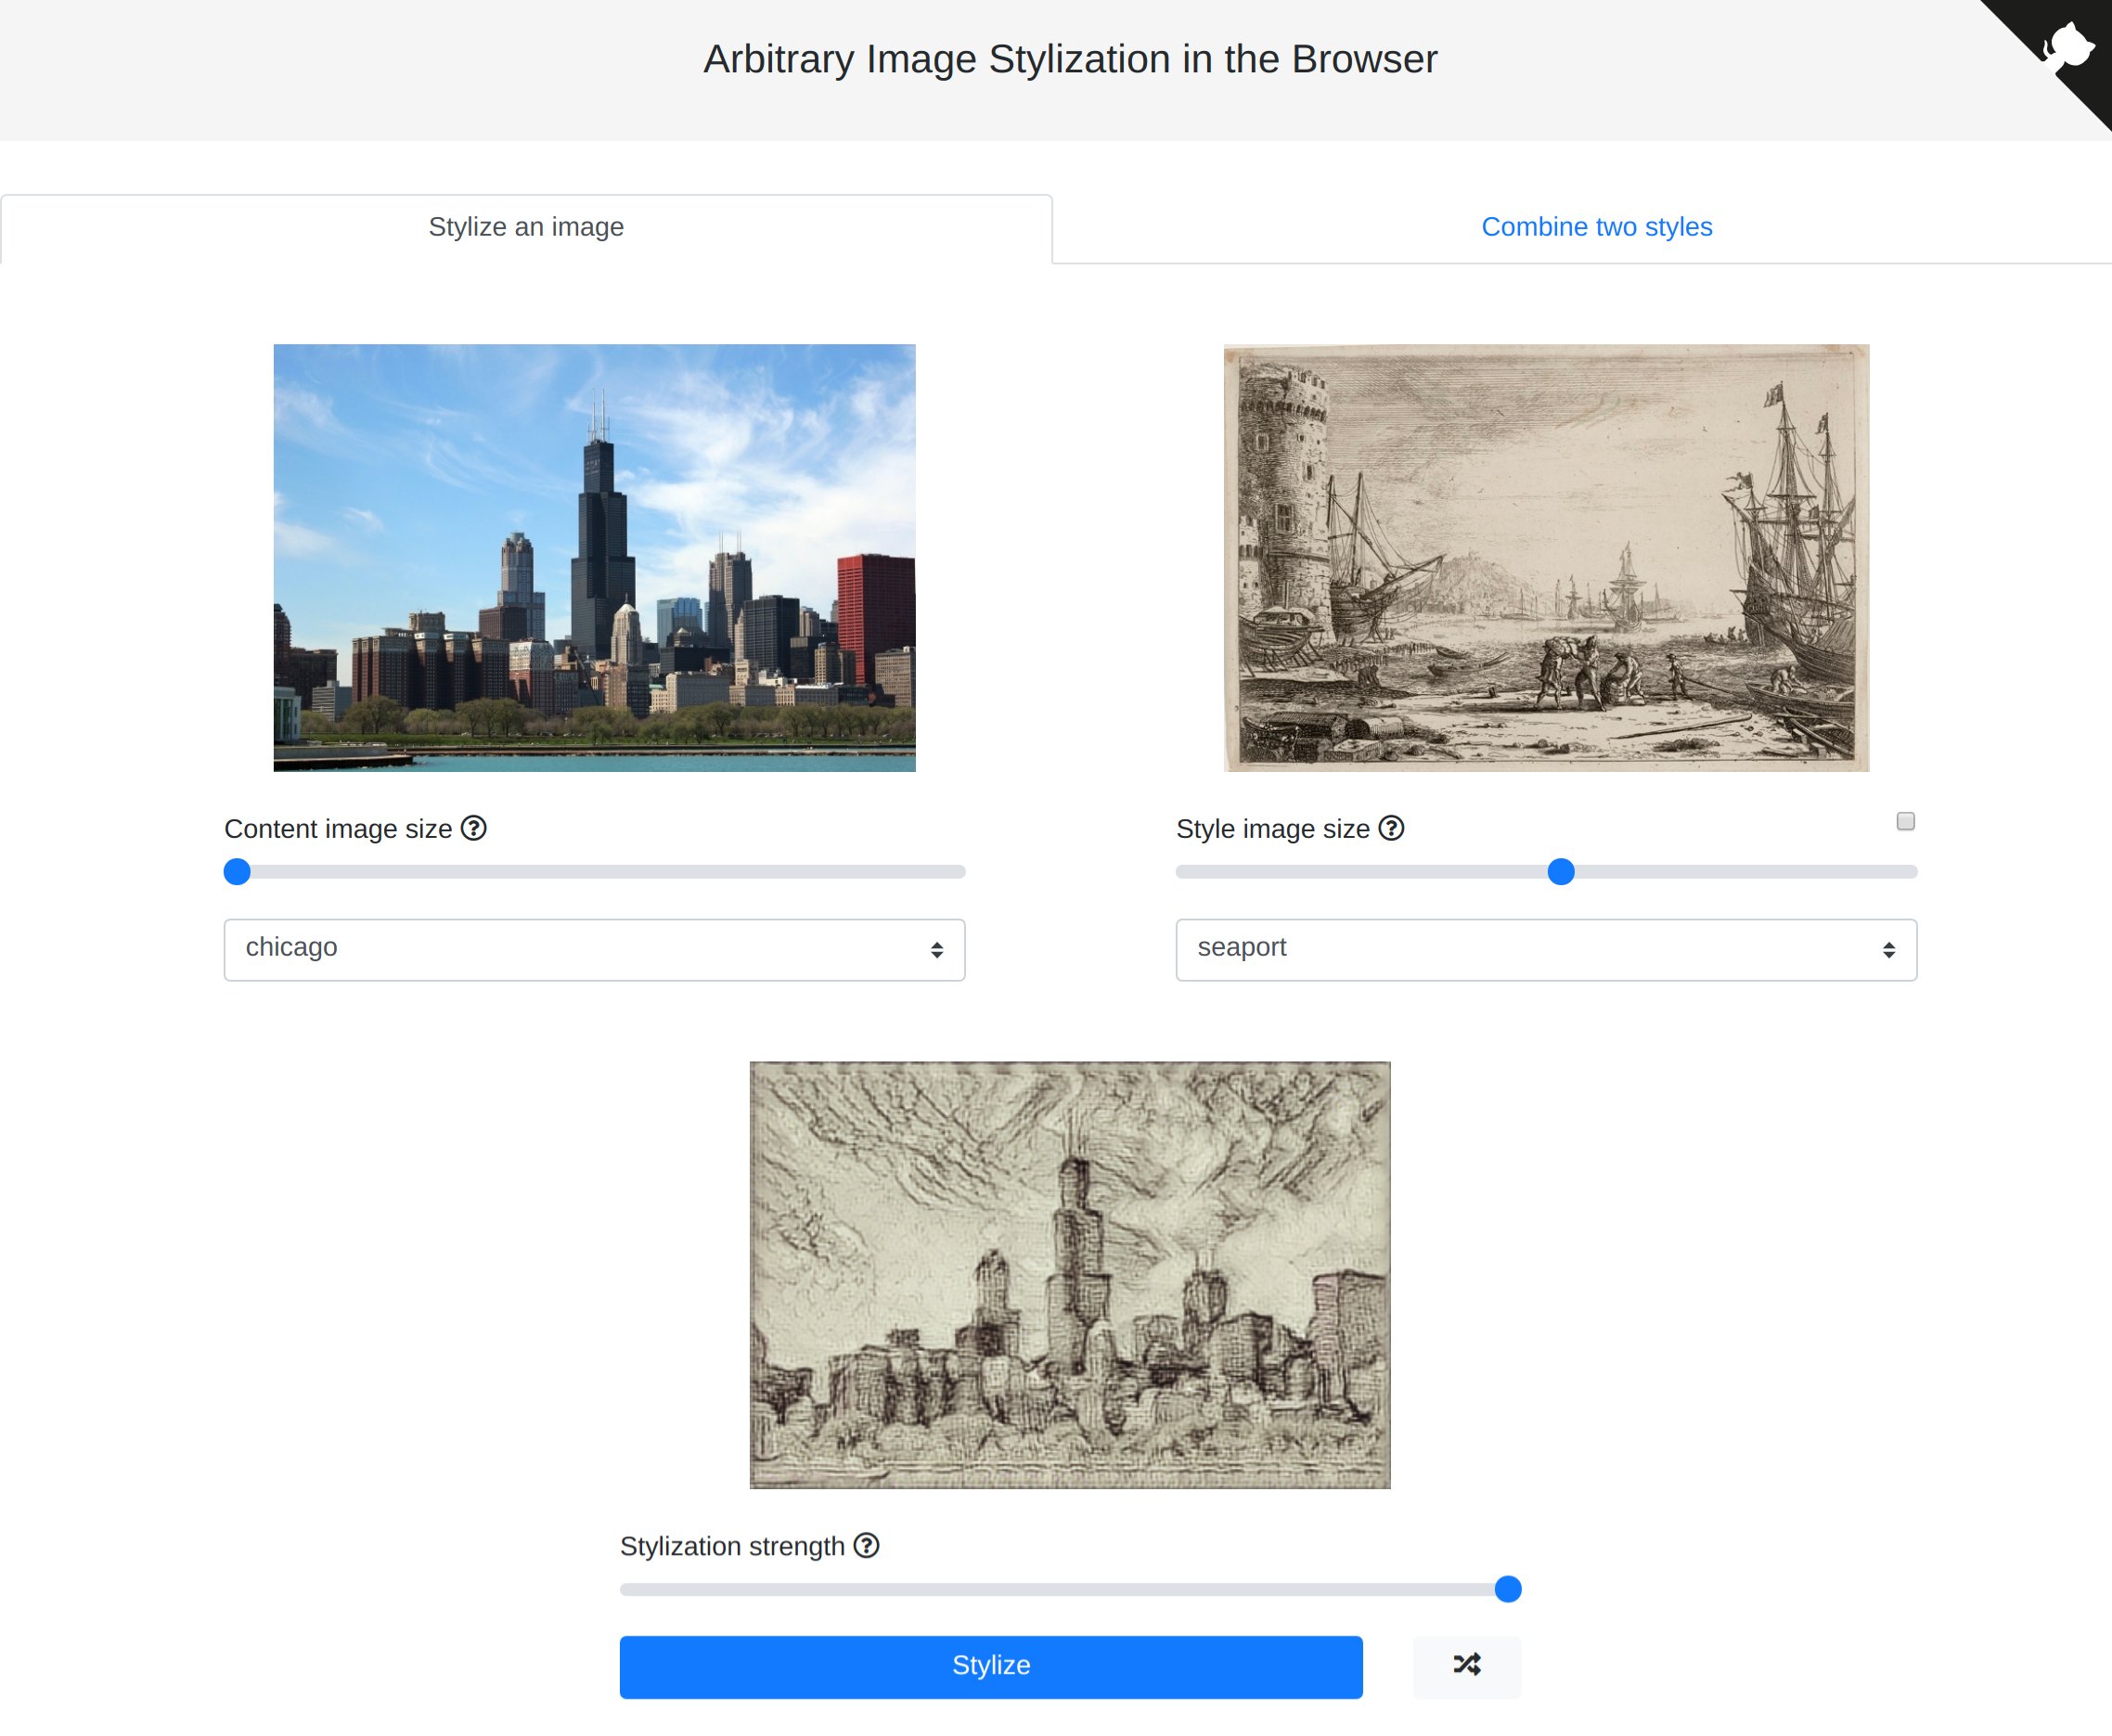Click the Chicago skyline content image

pyautogui.click(x=594, y=558)
